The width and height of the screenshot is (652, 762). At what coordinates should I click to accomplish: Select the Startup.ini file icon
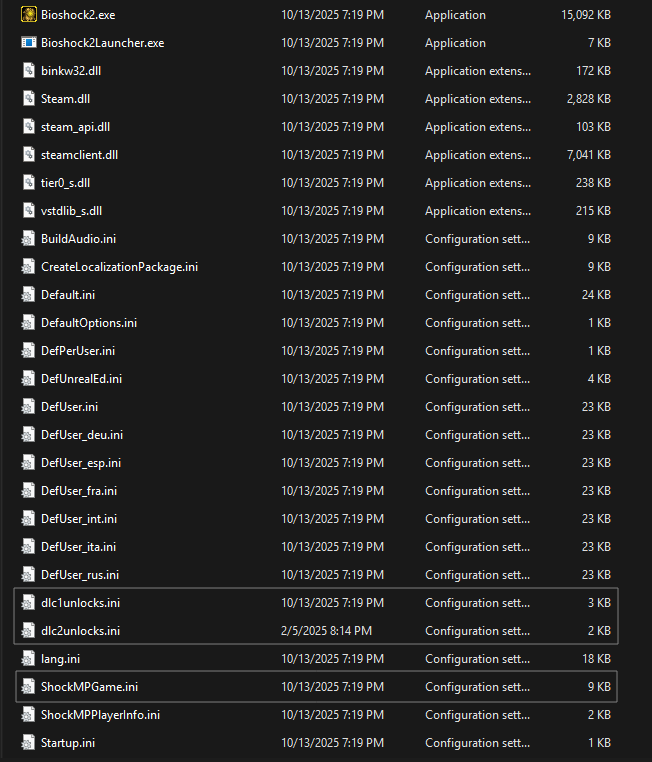(28, 743)
